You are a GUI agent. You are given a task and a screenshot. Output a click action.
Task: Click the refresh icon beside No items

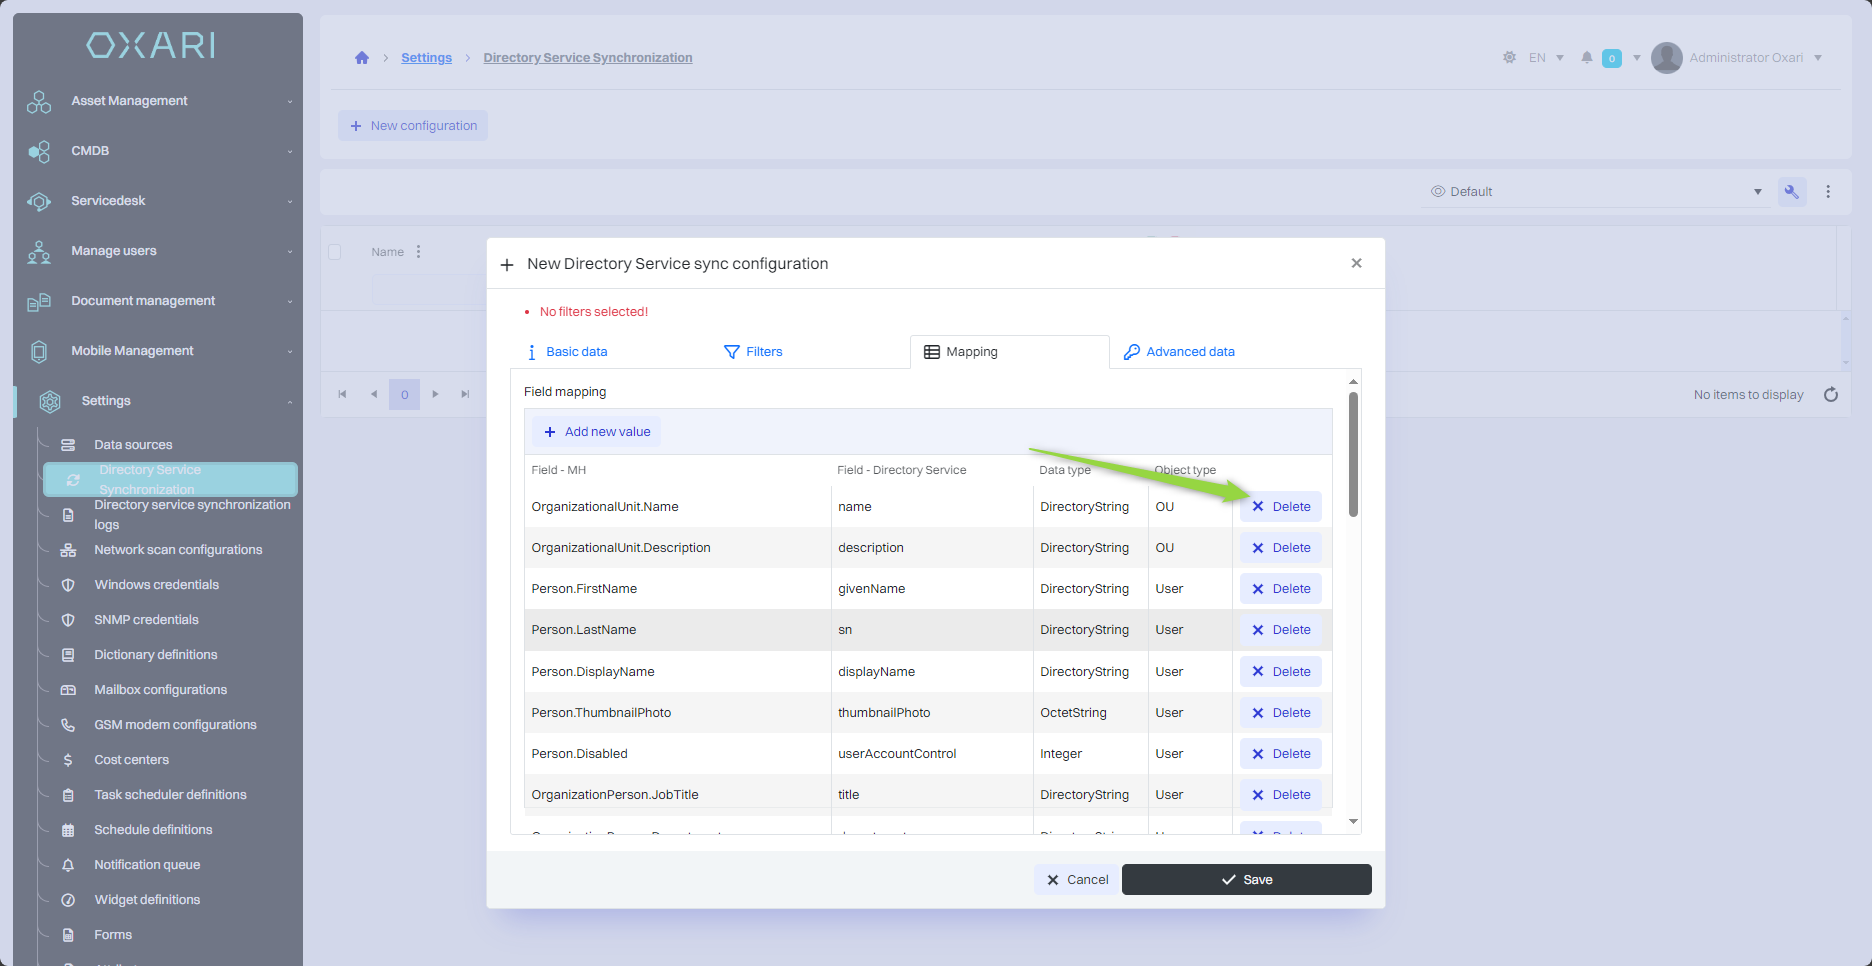(1830, 395)
